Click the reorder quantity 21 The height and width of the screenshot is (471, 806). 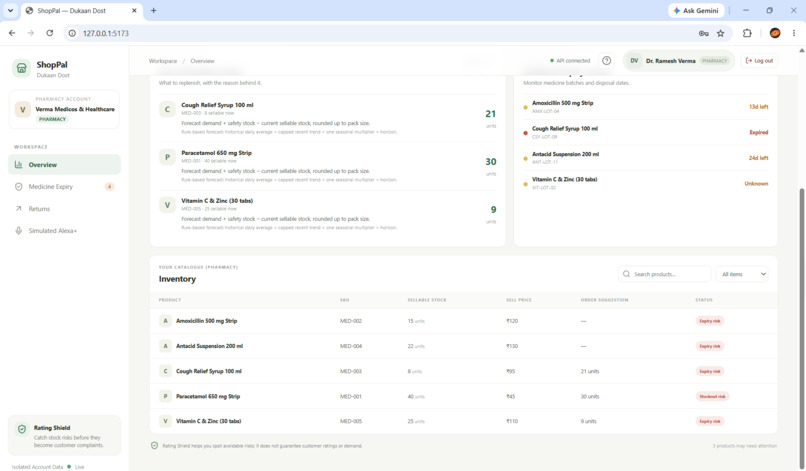[490, 114]
